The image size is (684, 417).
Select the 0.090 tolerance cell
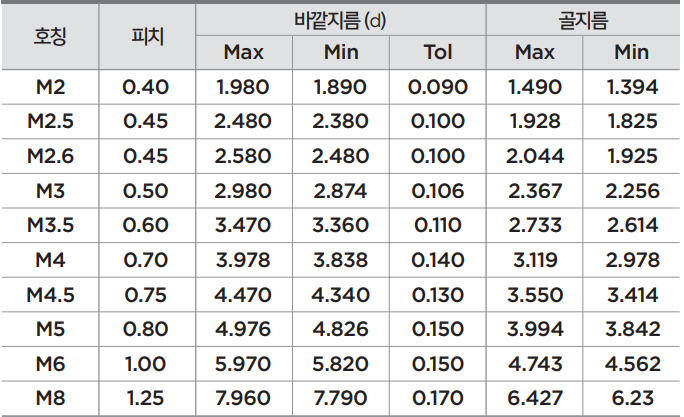438,87
